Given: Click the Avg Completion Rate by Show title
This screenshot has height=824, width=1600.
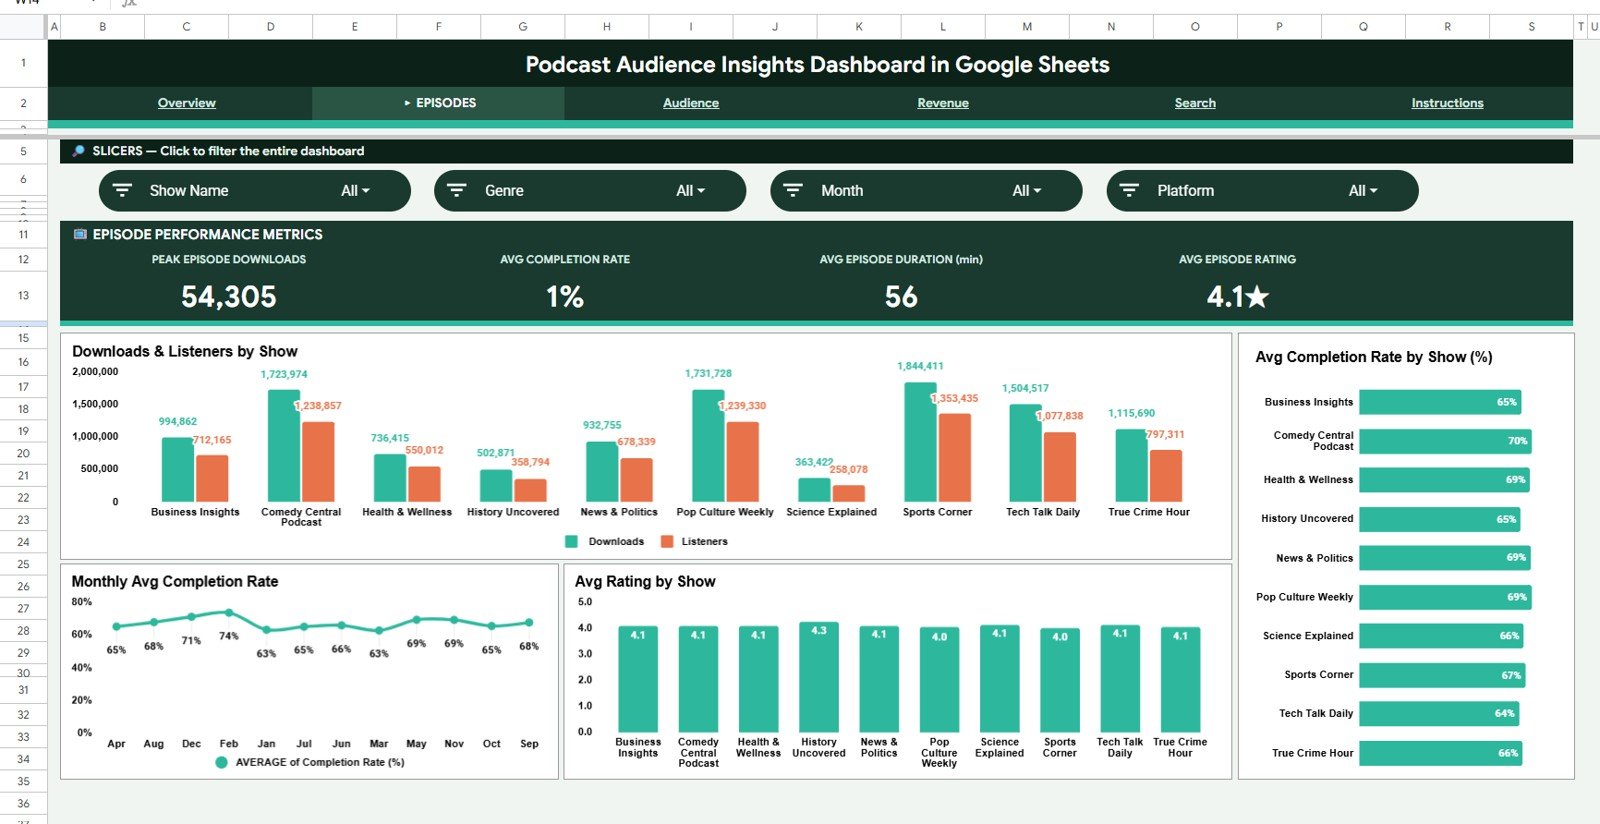Looking at the screenshot, I should (1374, 357).
